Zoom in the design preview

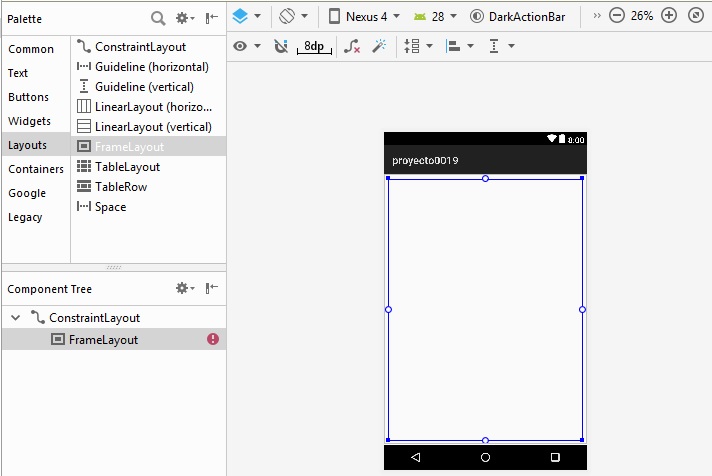click(669, 16)
